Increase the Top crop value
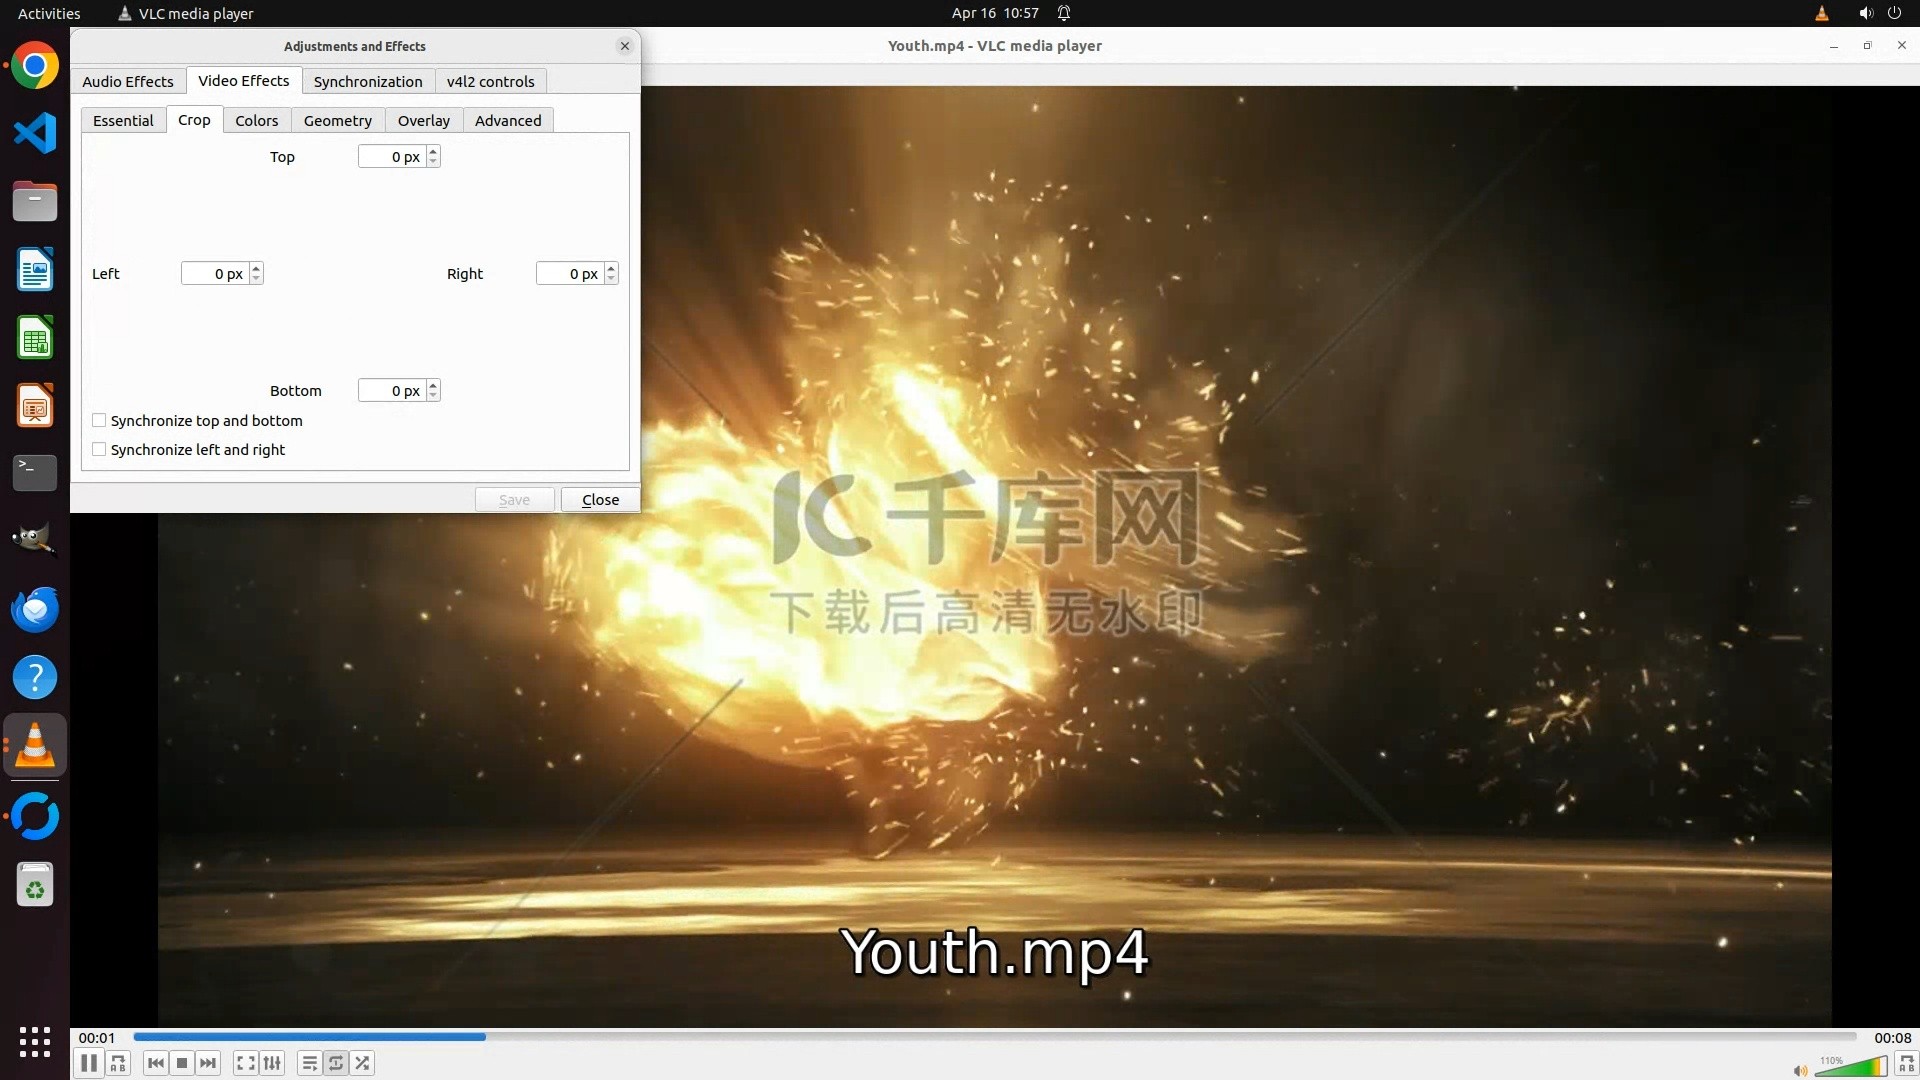This screenshot has height=1080, width=1920. [433, 152]
